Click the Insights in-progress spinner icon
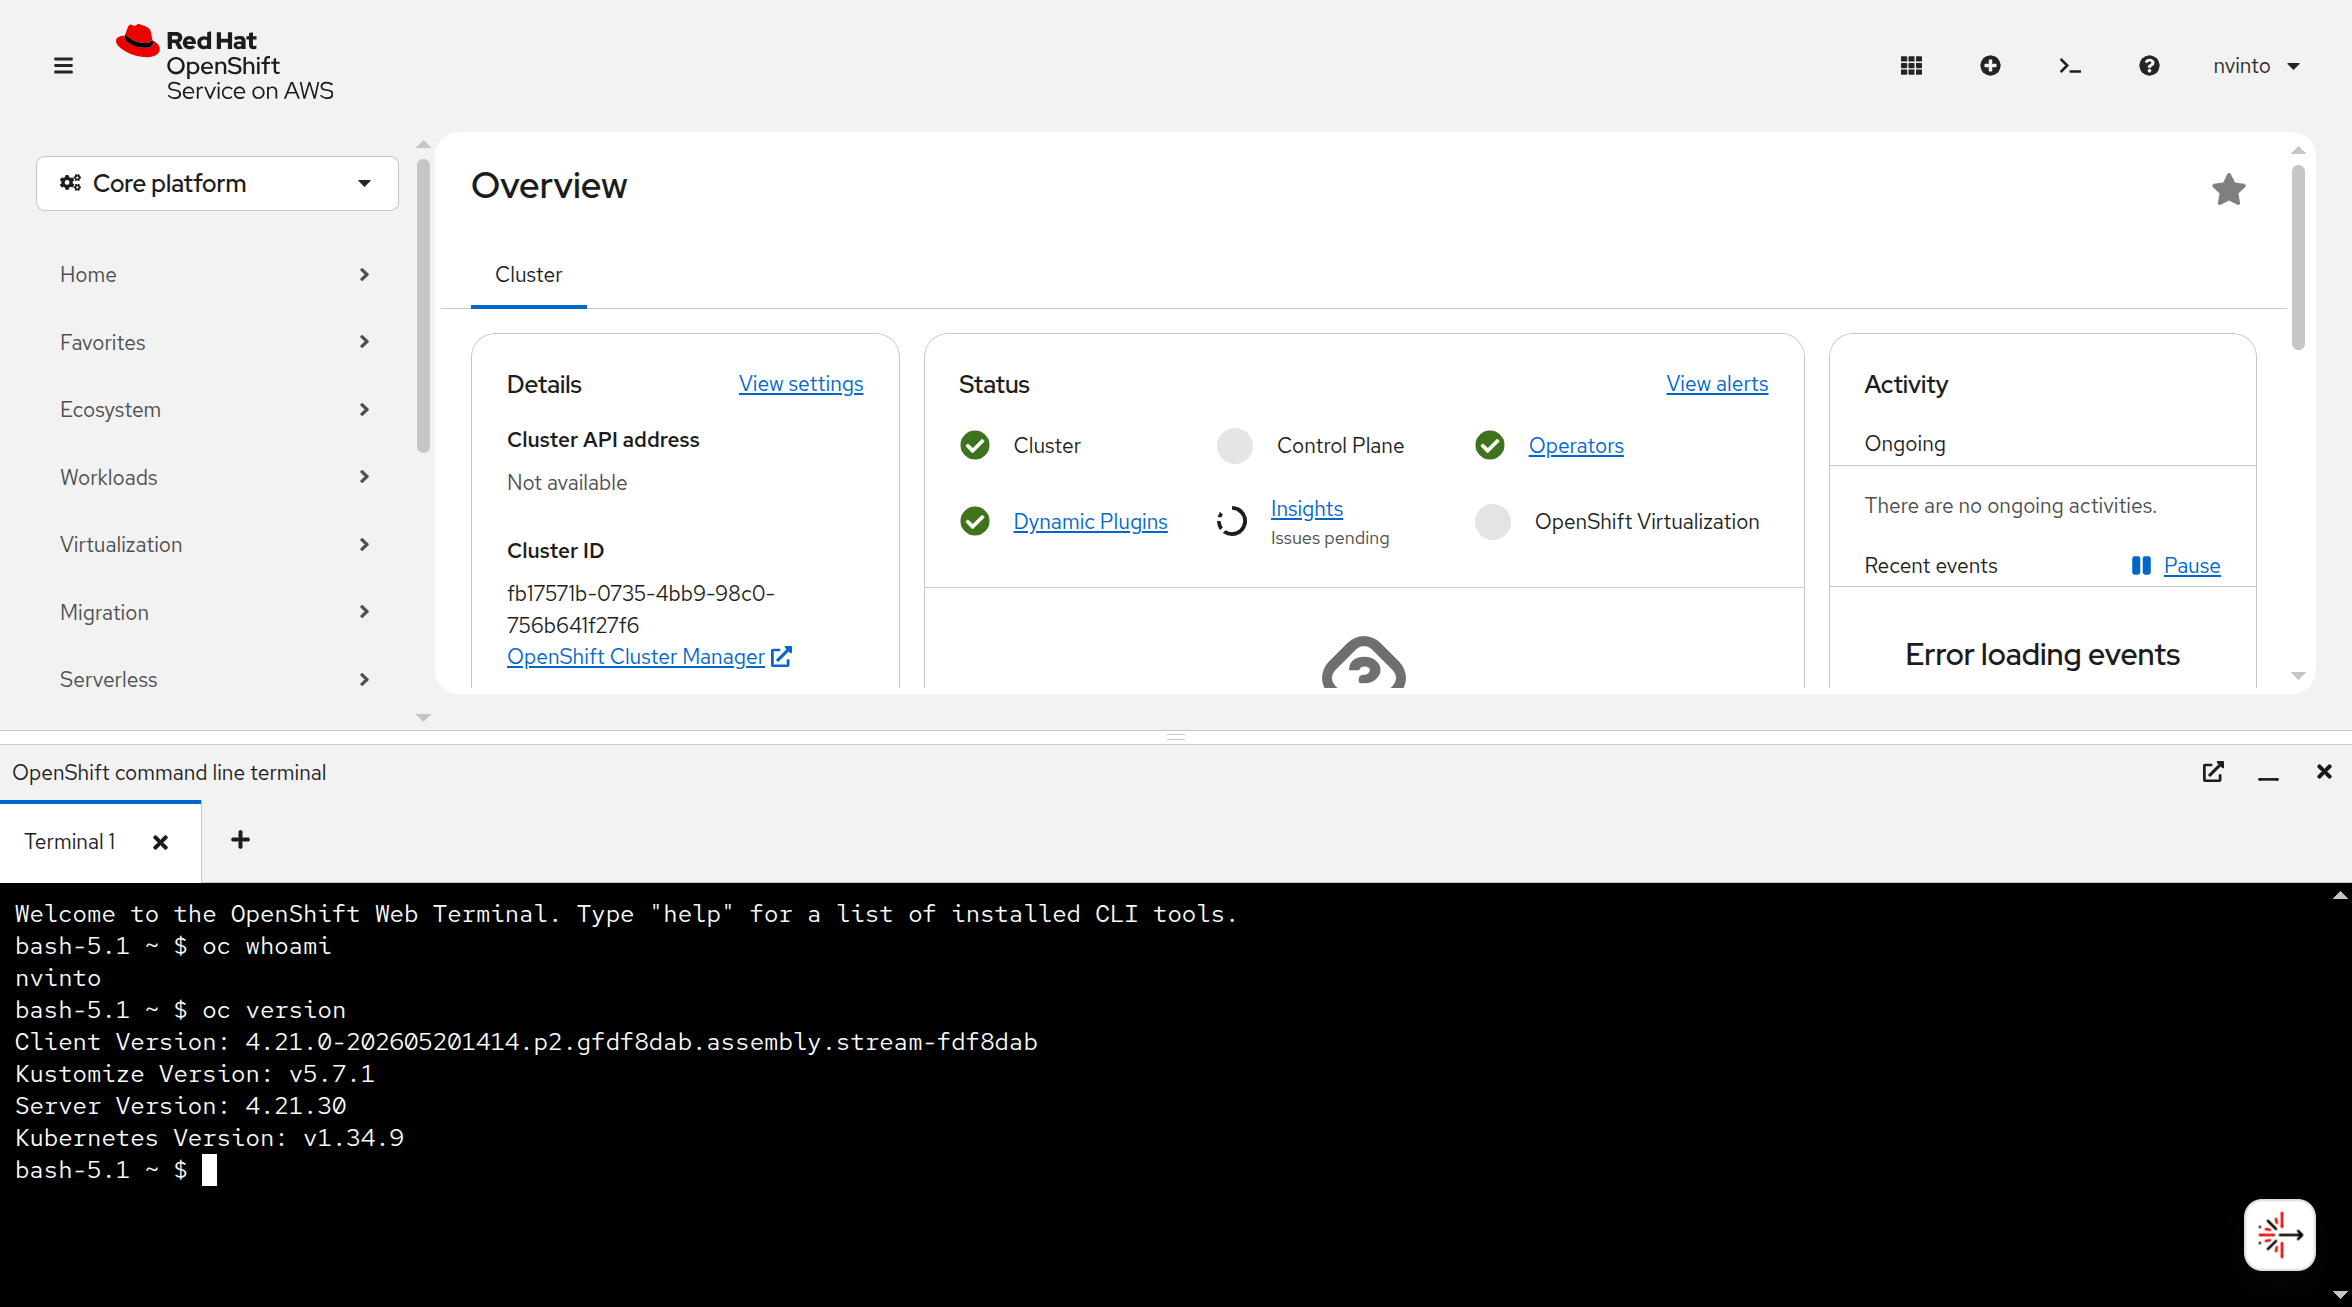The image size is (2352, 1307). [1232, 521]
